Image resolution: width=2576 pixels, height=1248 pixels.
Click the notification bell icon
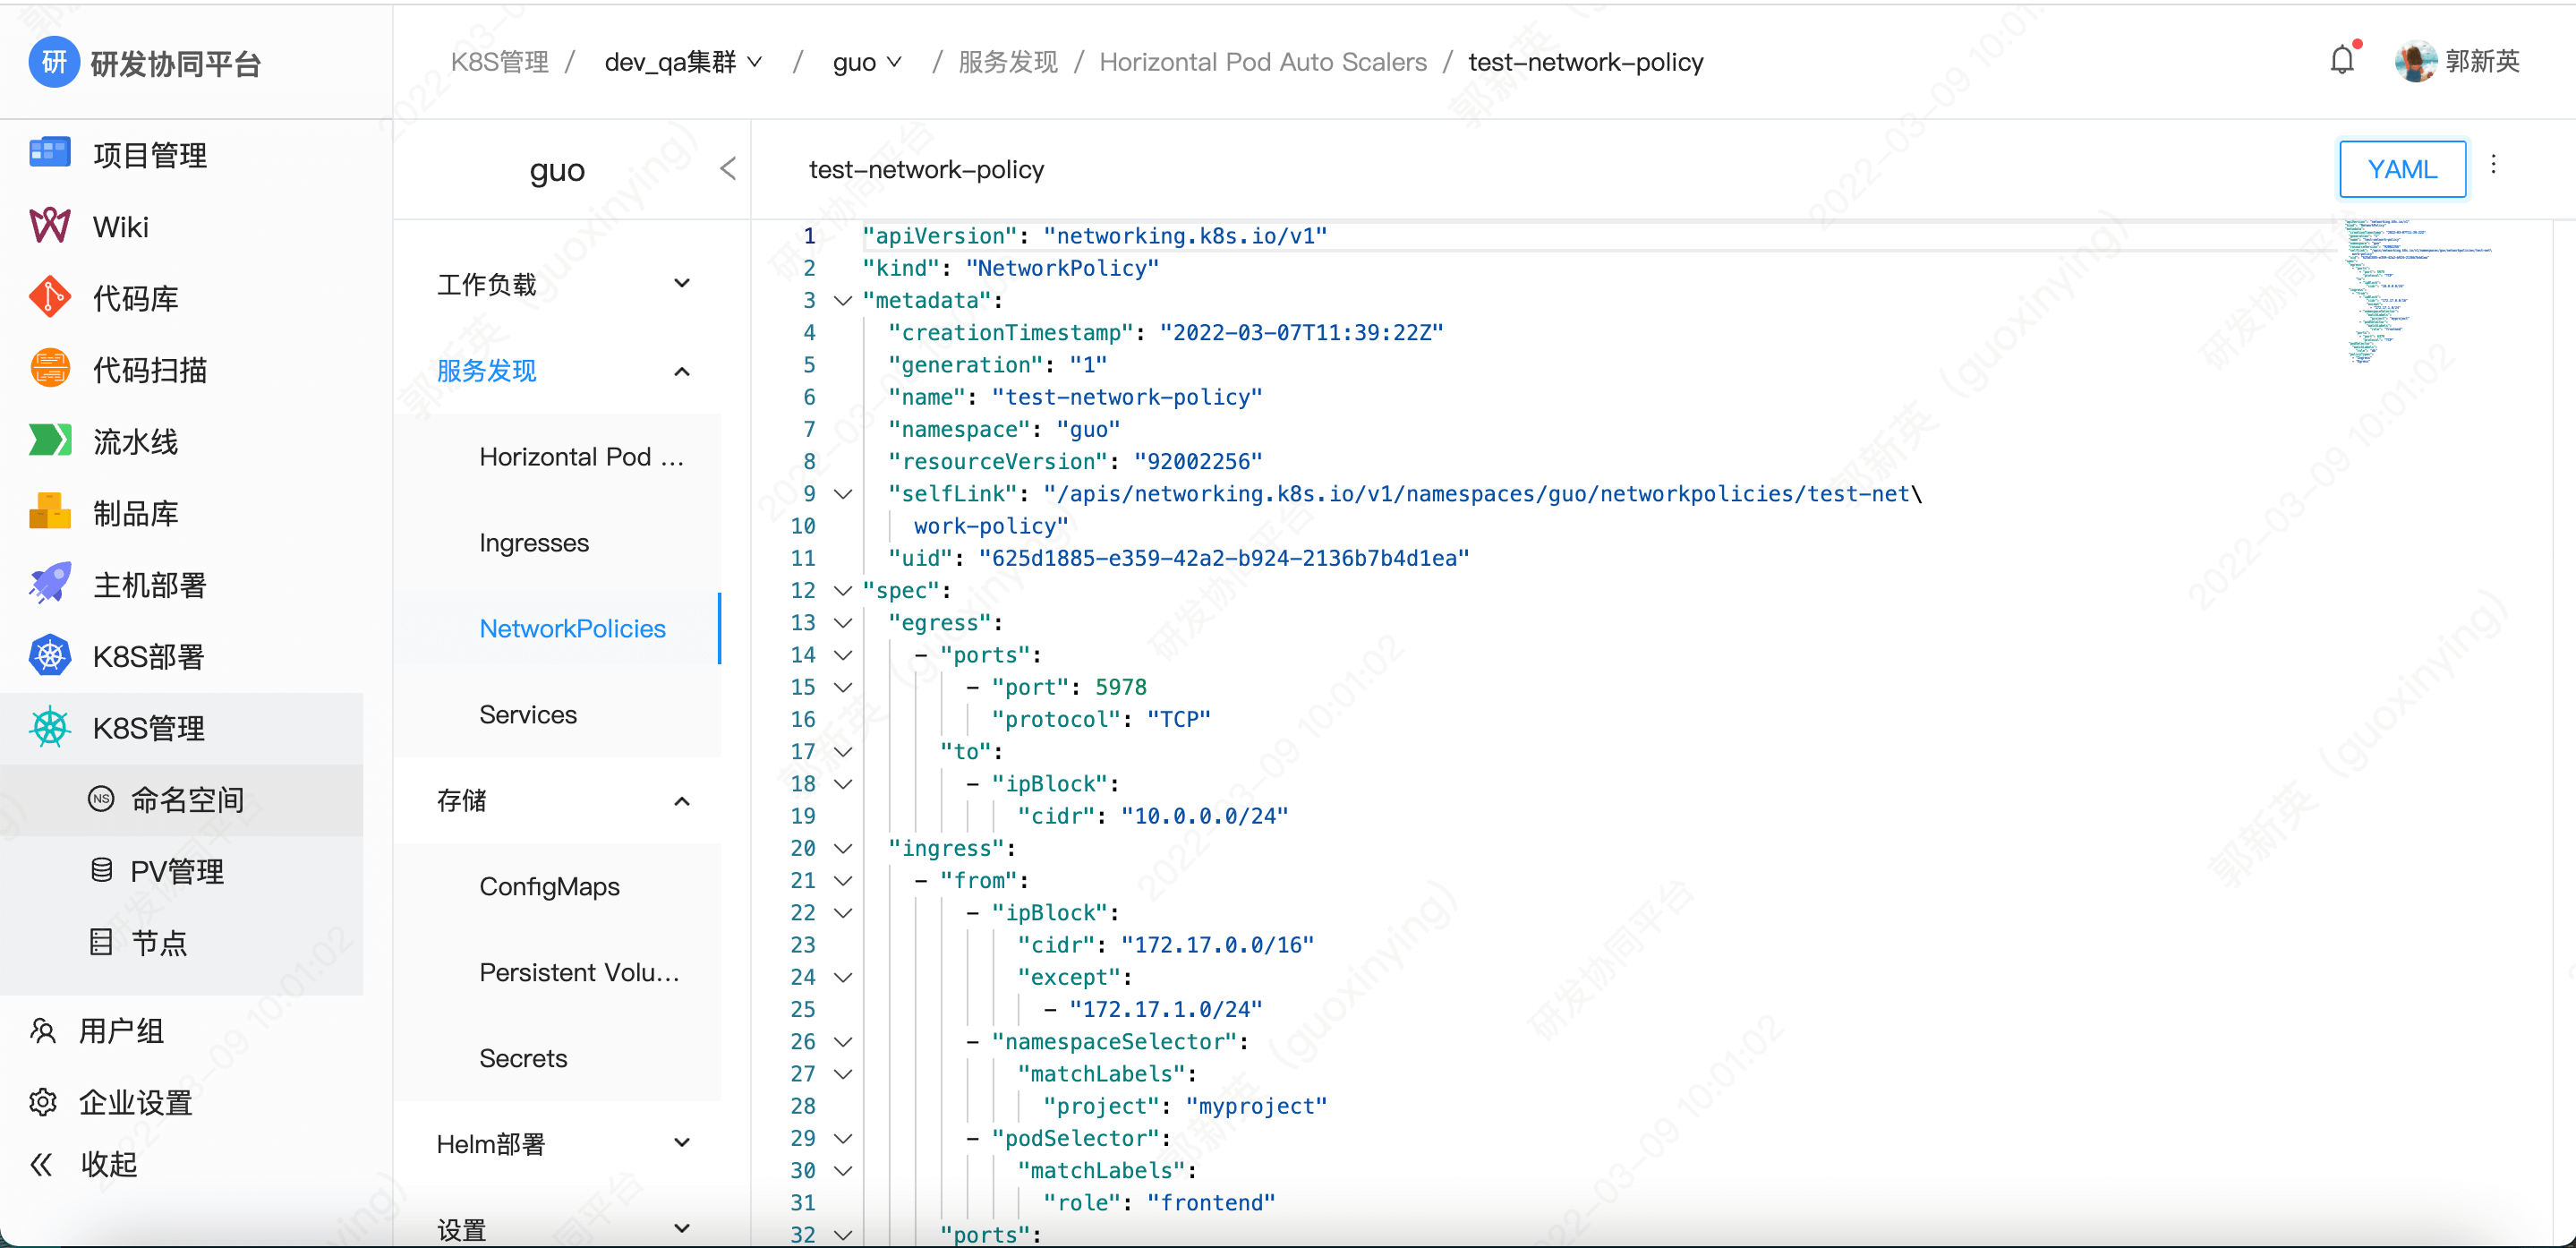coord(2341,61)
